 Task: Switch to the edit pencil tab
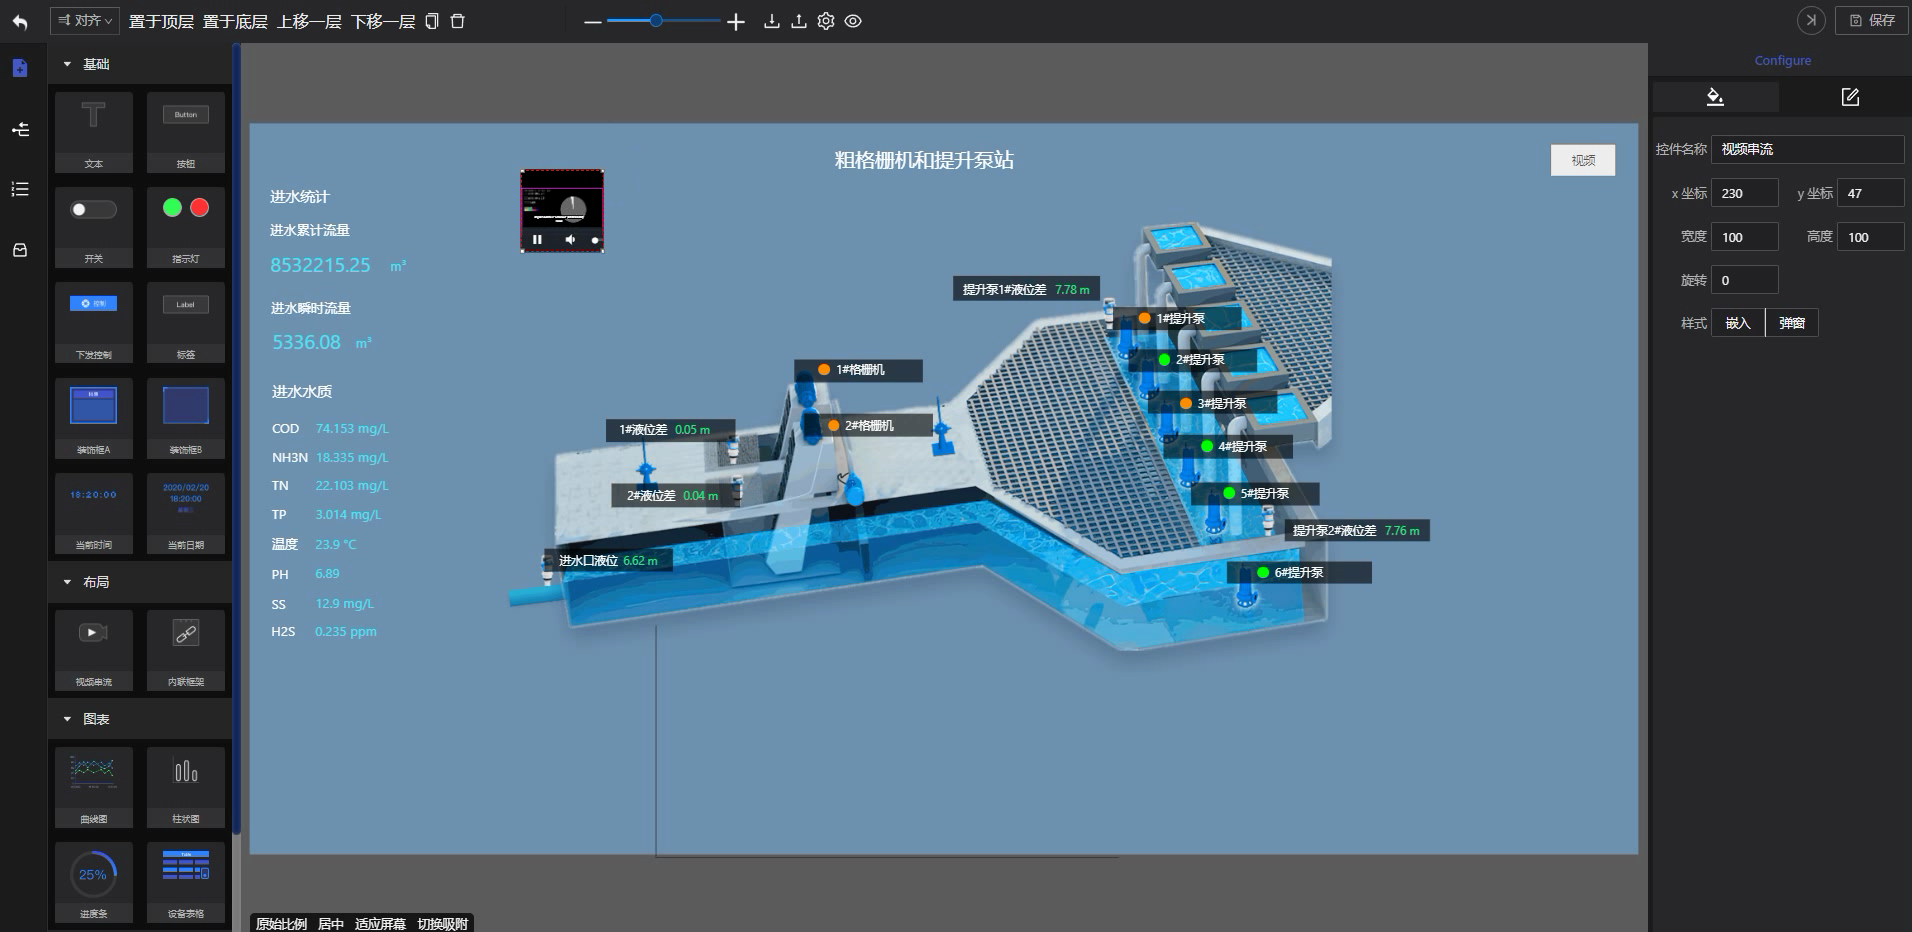1850,97
